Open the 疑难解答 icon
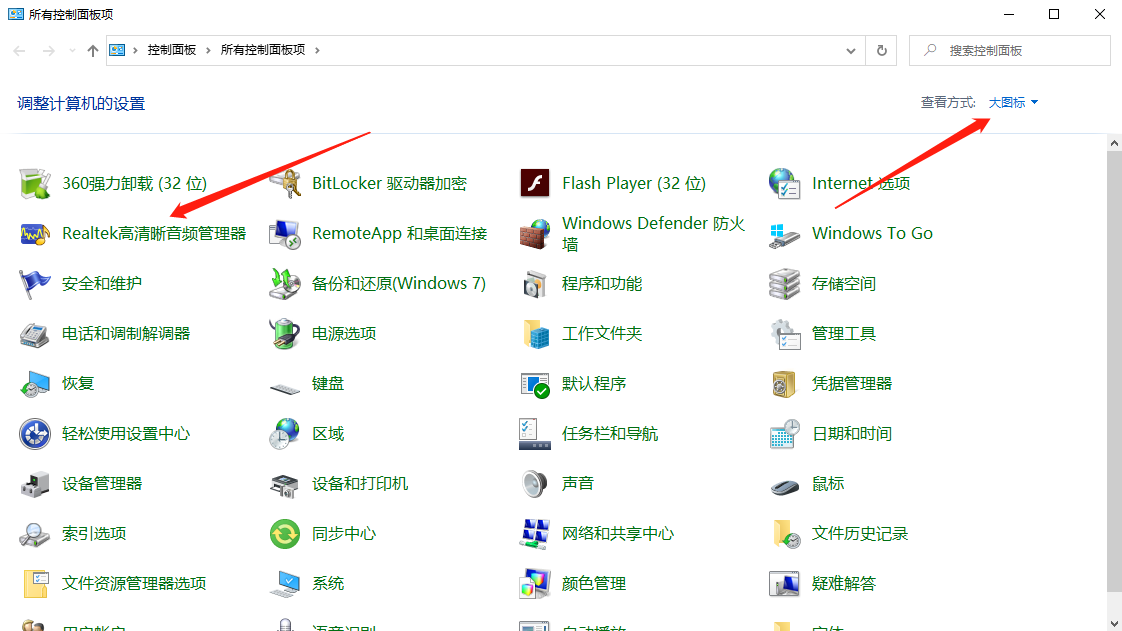Screen dimensions: 1122x631 pyautogui.click(x=784, y=584)
